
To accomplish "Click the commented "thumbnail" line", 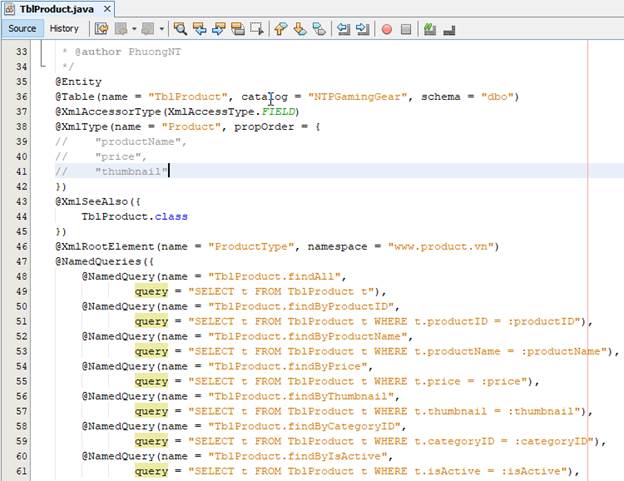I will (x=111, y=171).
